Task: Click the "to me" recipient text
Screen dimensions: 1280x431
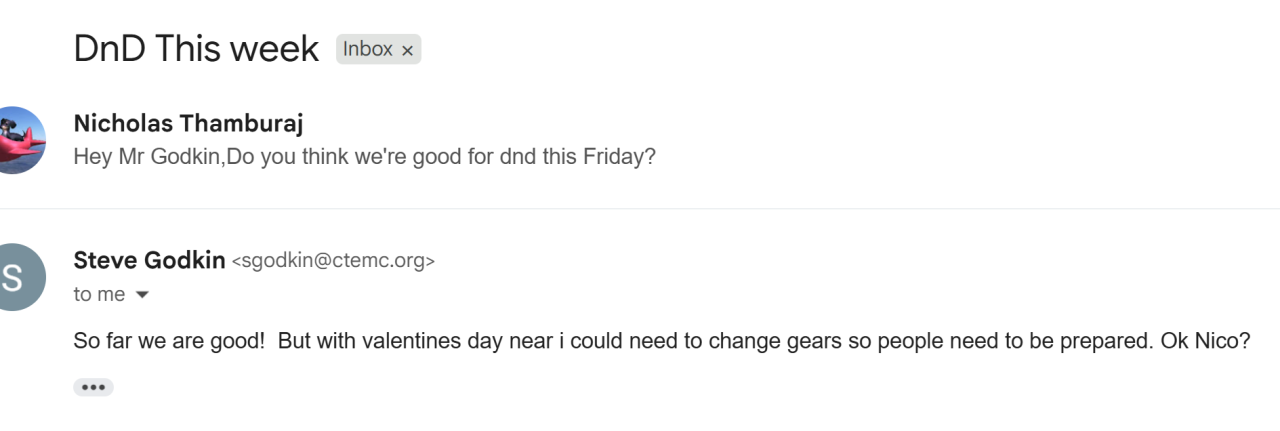Action: click(x=99, y=294)
